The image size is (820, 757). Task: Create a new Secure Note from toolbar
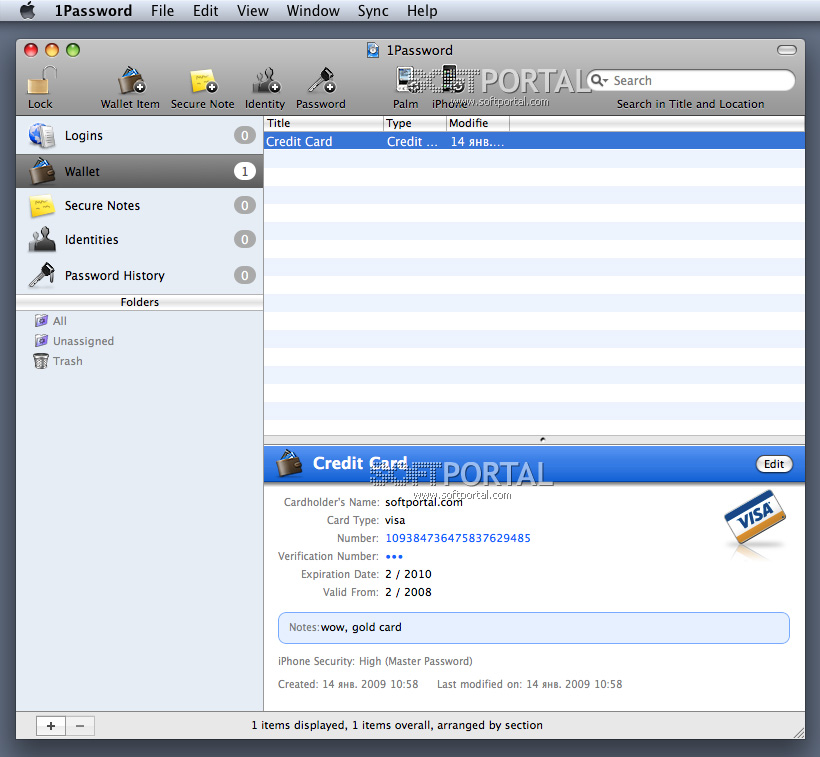pyautogui.click(x=203, y=81)
